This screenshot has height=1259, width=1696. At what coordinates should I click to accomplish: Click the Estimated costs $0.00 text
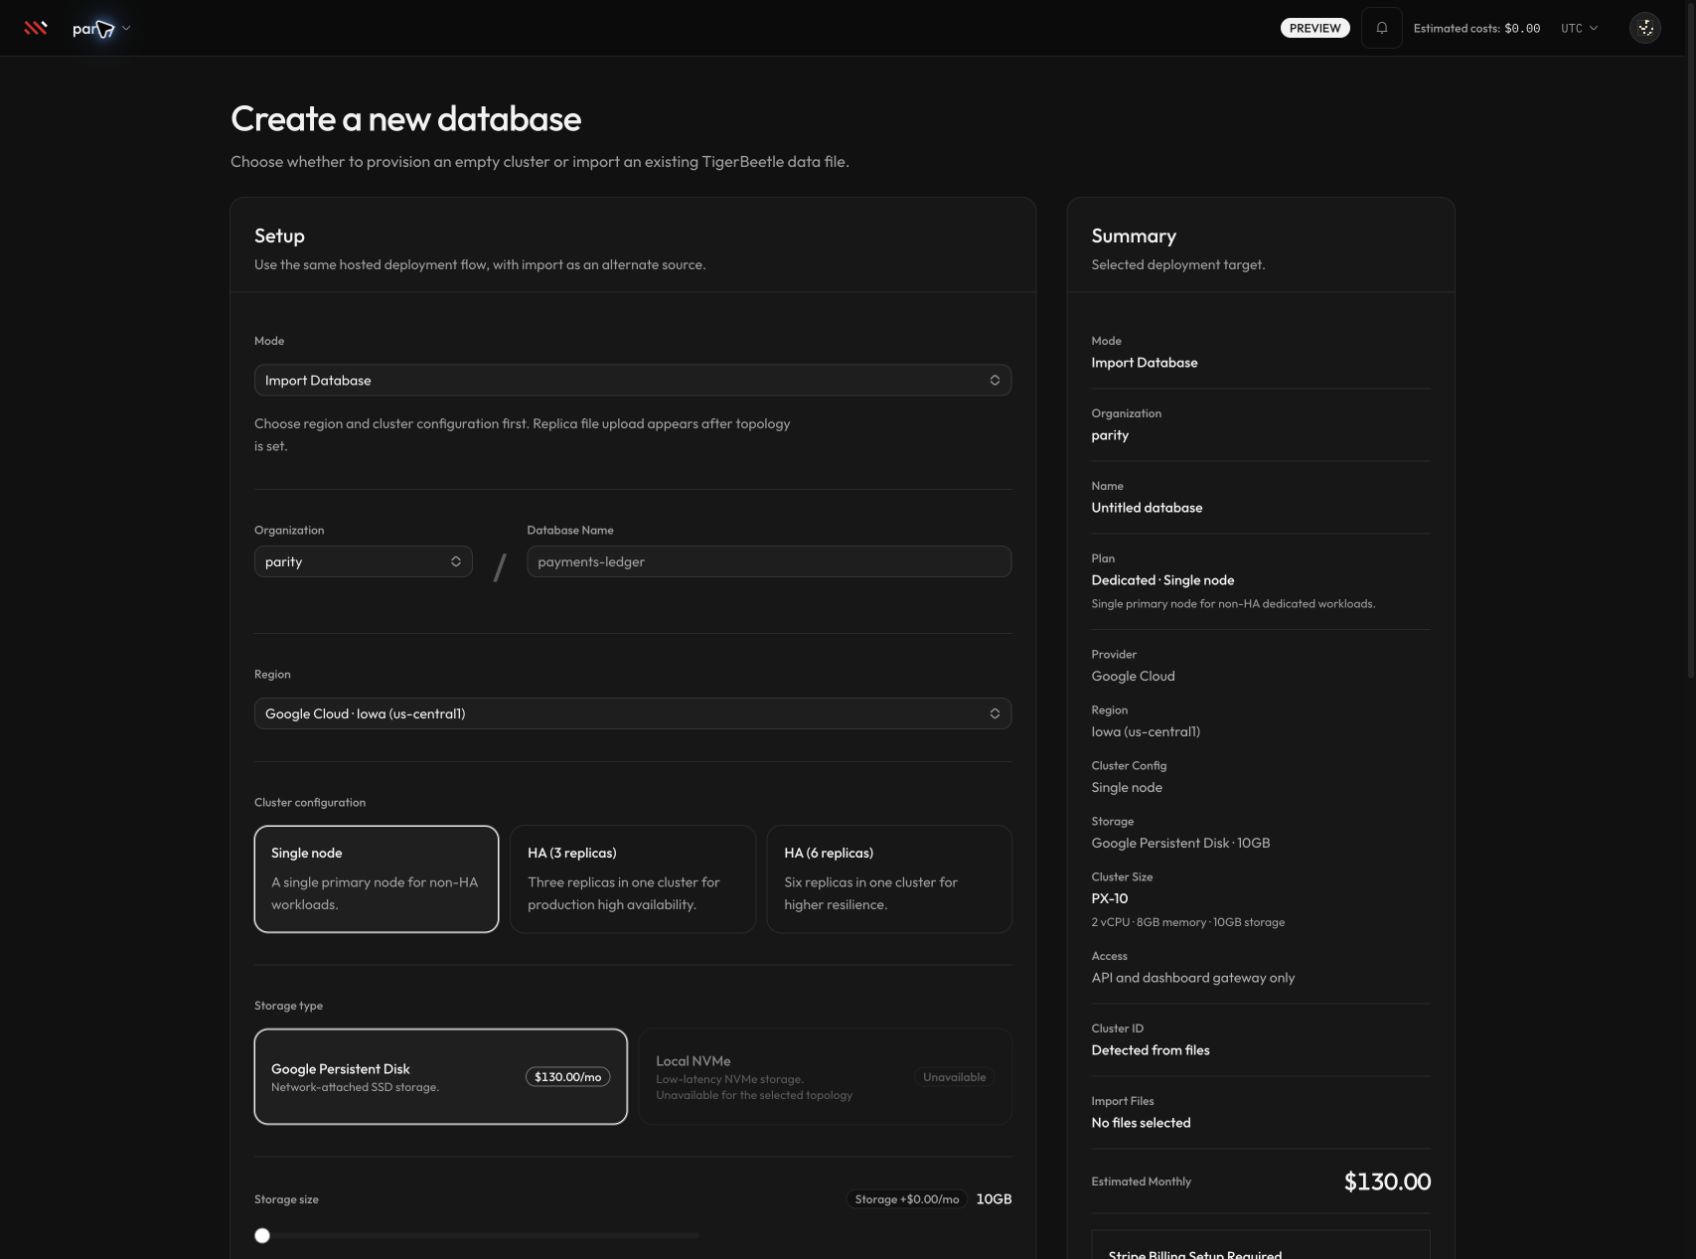(1476, 28)
